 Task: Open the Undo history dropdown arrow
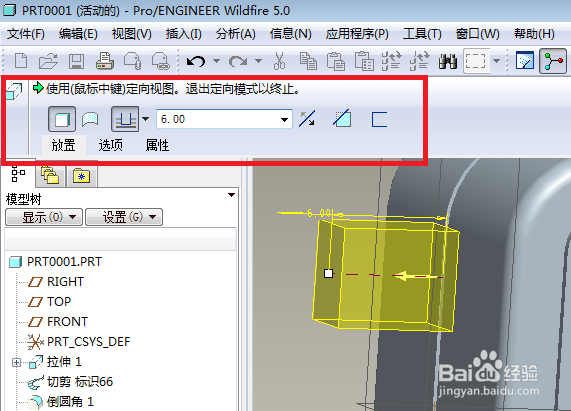216,61
